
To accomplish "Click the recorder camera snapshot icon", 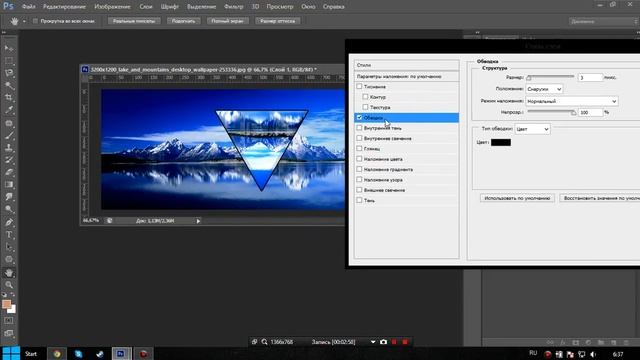I will (383, 342).
